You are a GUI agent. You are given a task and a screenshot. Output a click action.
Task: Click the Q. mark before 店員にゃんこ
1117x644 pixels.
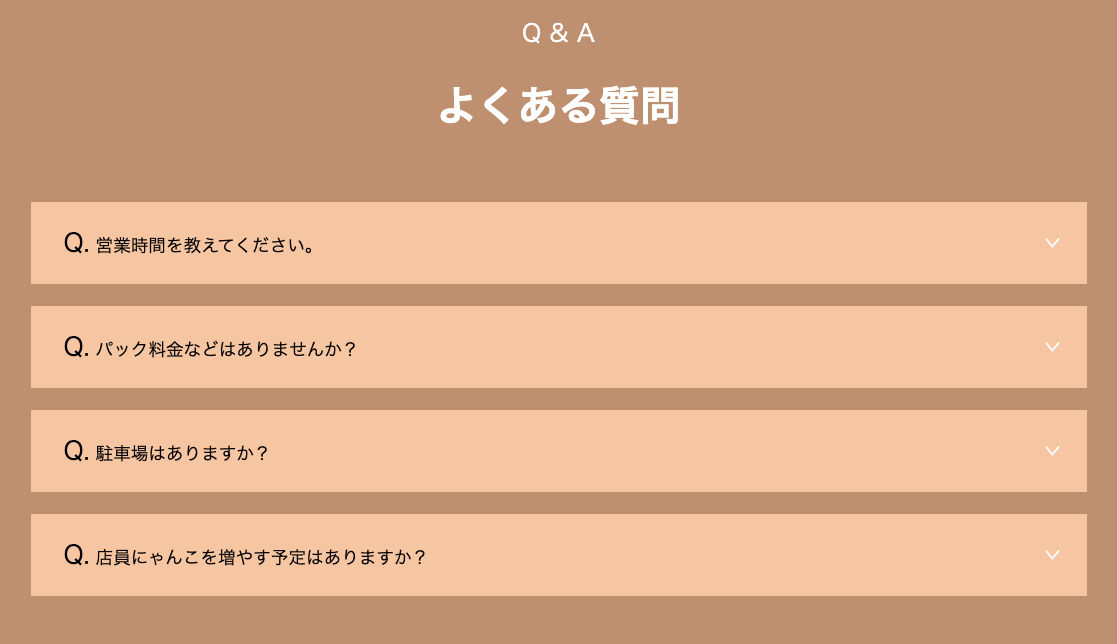tap(76, 555)
